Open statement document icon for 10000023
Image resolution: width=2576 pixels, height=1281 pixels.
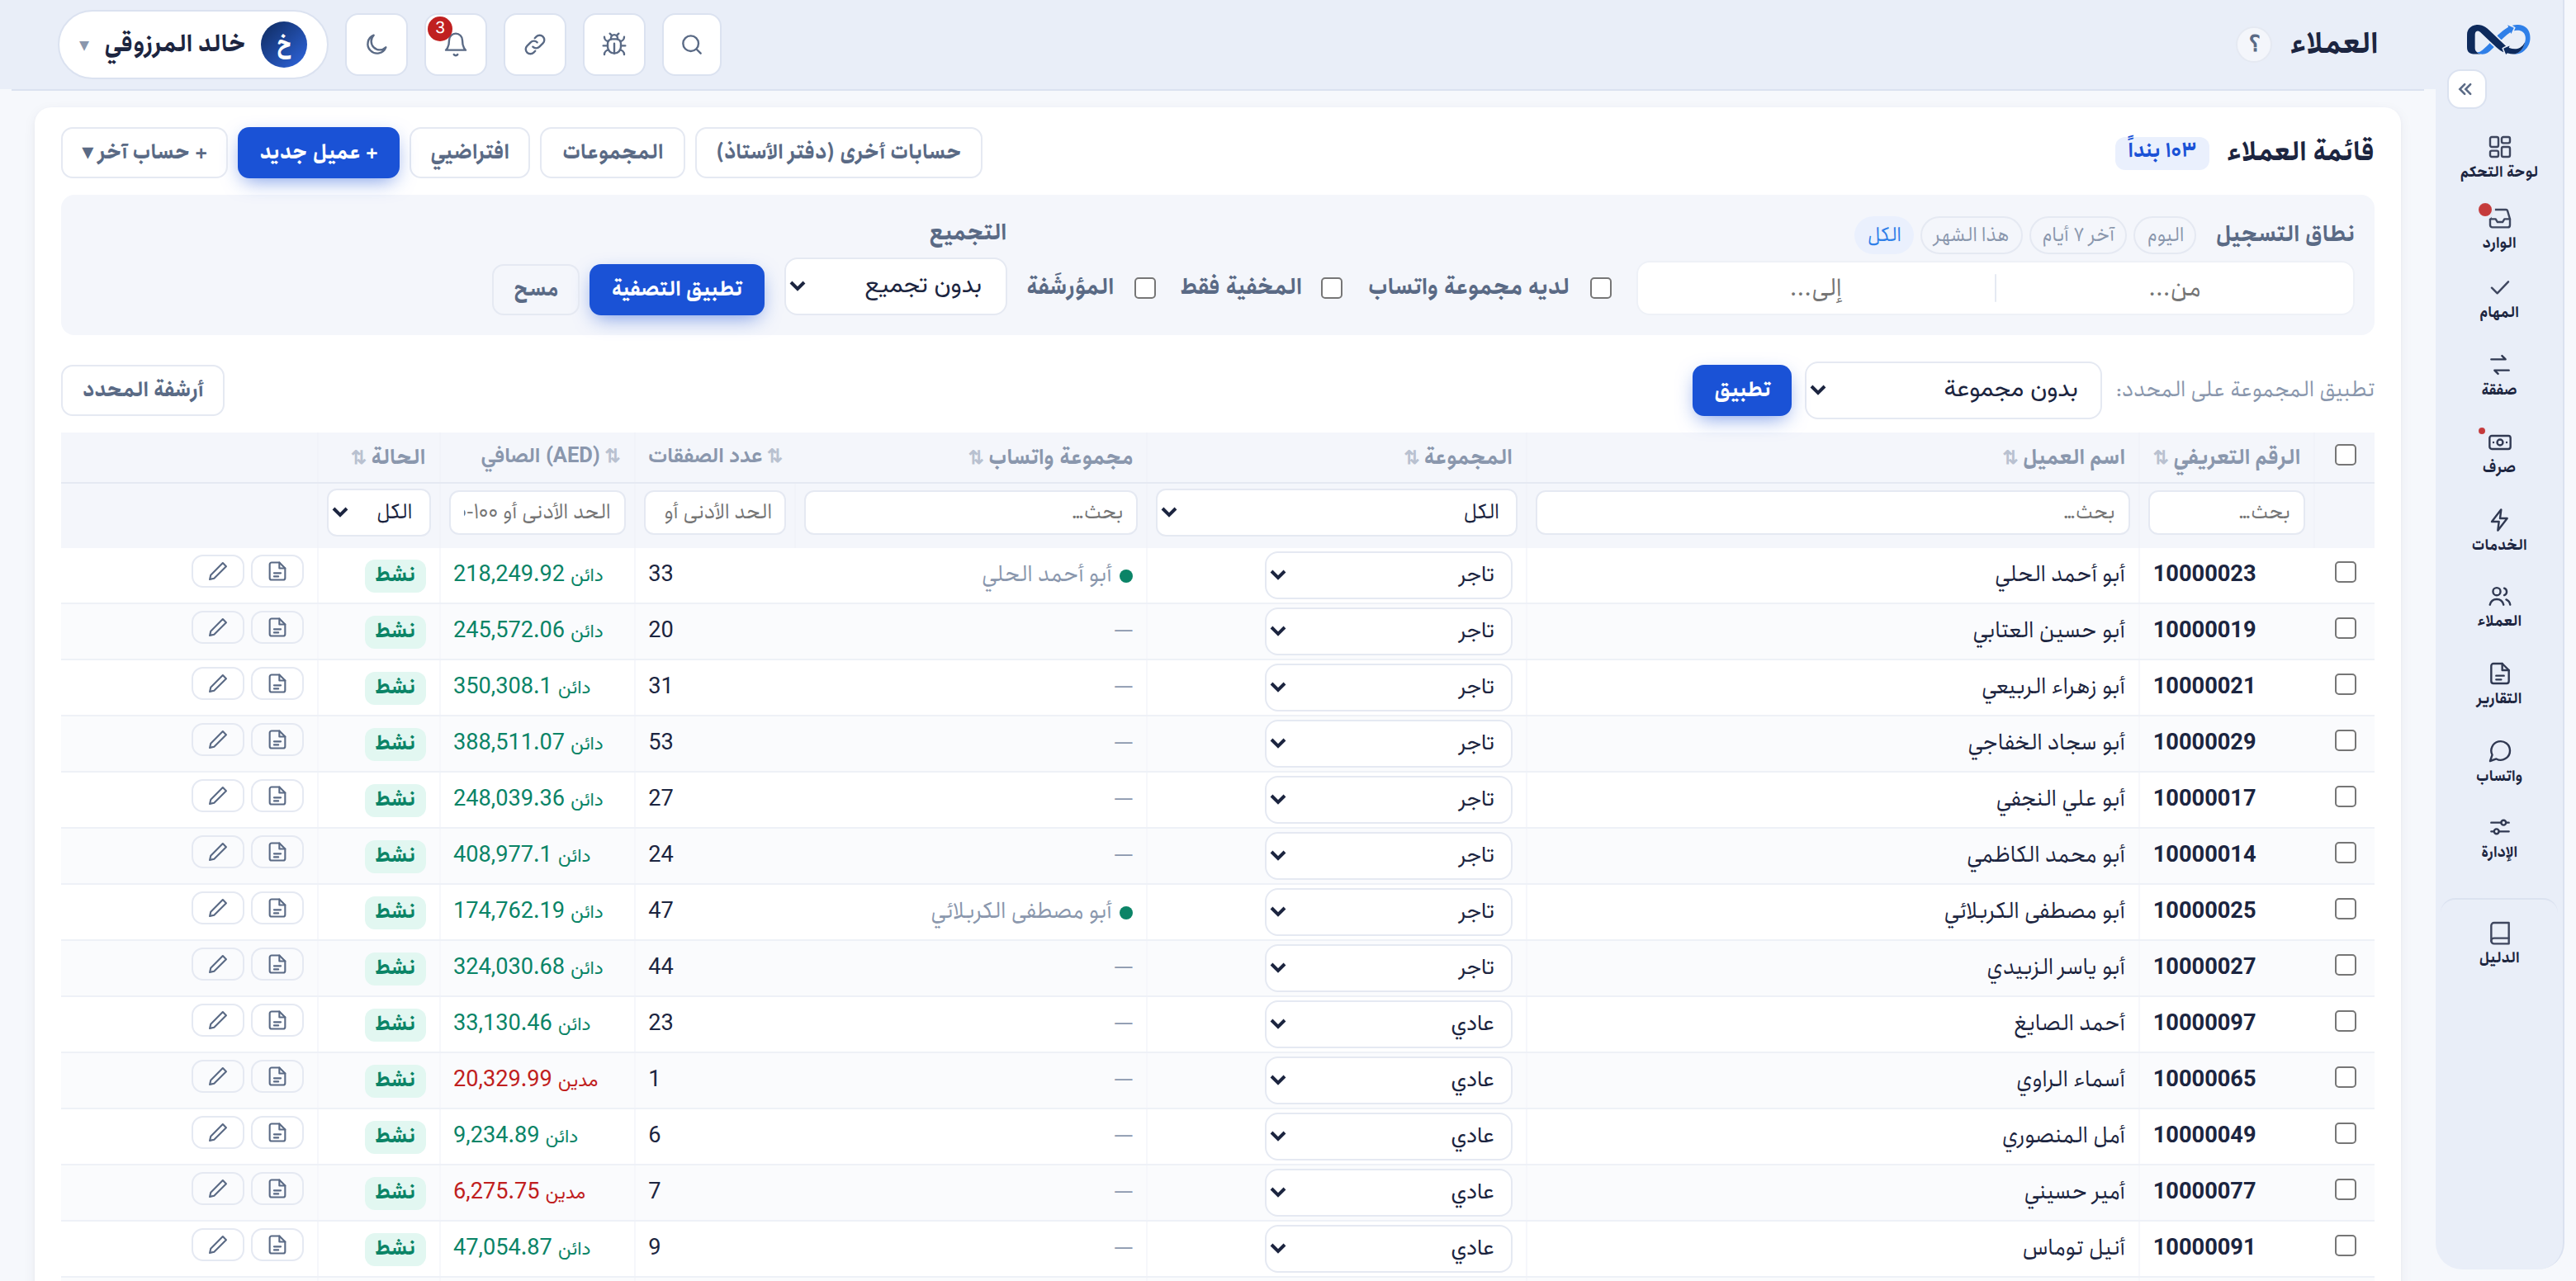tap(277, 571)
